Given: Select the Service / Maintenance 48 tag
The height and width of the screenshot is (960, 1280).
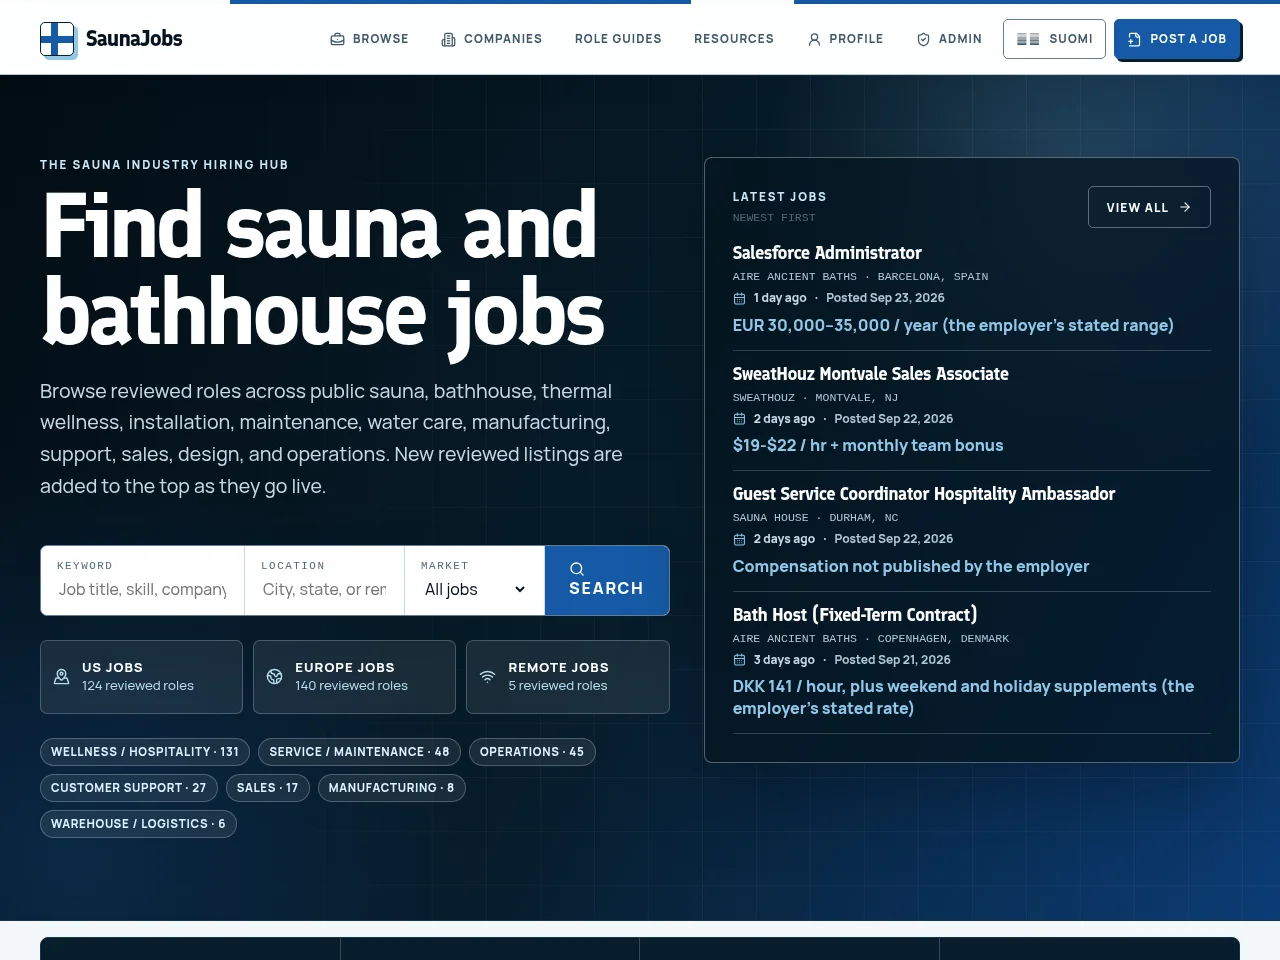Looking at the screenshot, I should click(359, 752).
